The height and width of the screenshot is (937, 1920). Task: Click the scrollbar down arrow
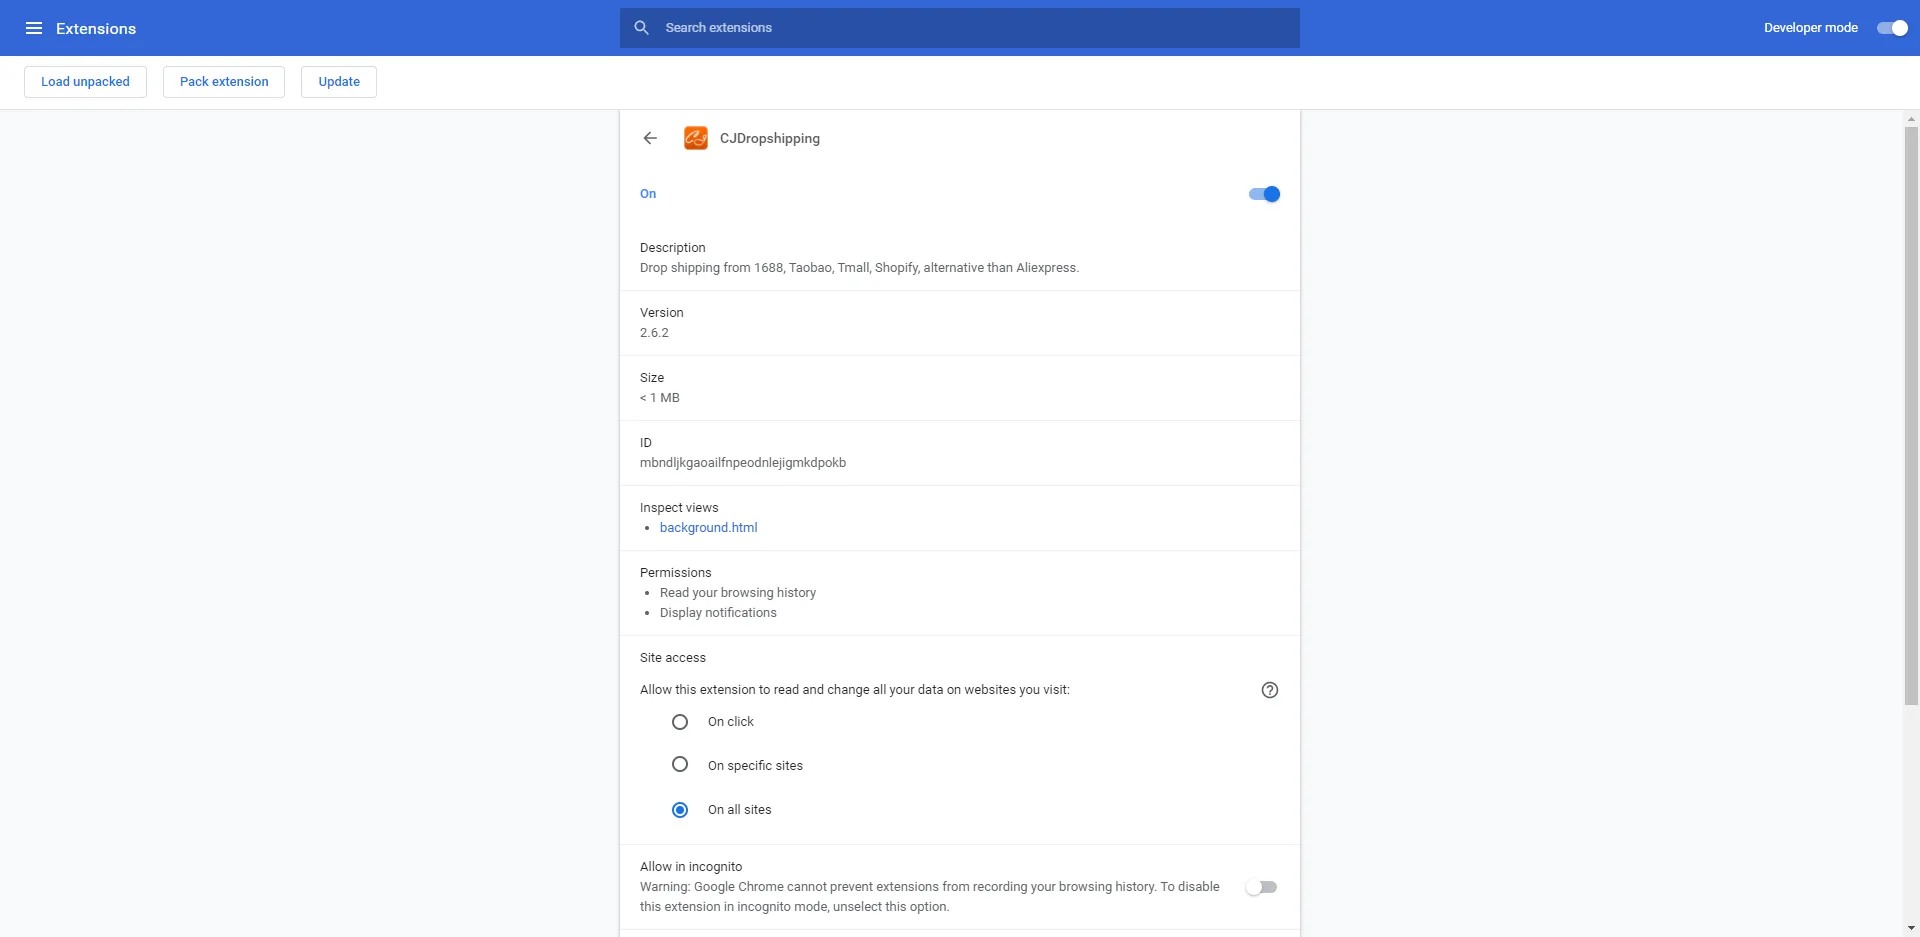pyautogui.click(x=1911, y=928)
